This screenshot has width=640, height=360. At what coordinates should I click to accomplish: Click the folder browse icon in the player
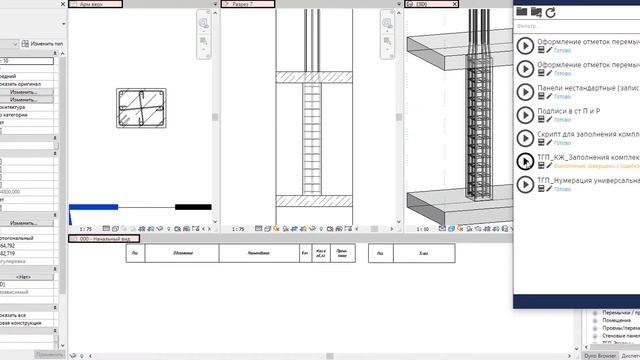[x=522, y=12]
